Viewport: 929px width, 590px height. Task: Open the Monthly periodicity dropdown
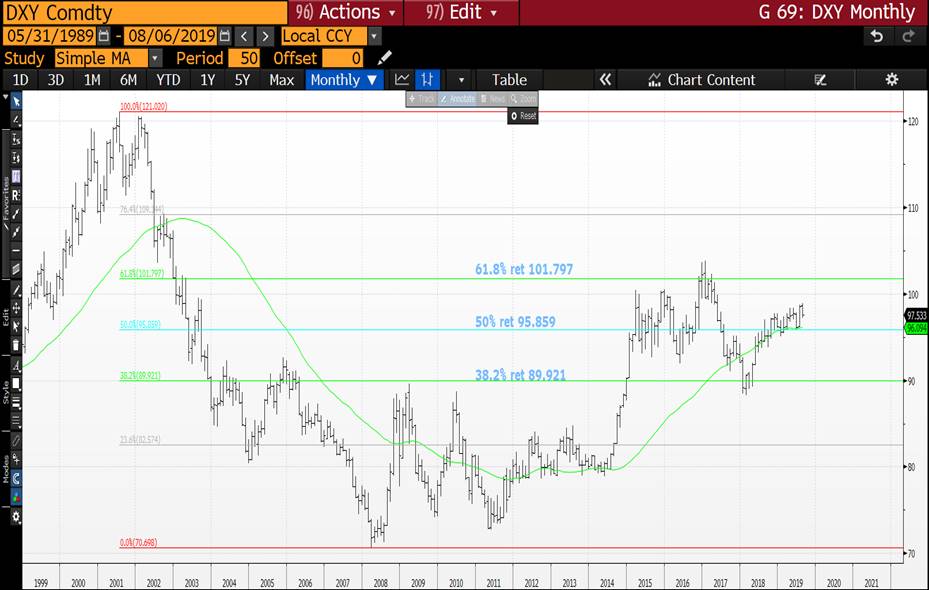click(x=344, y=79)
